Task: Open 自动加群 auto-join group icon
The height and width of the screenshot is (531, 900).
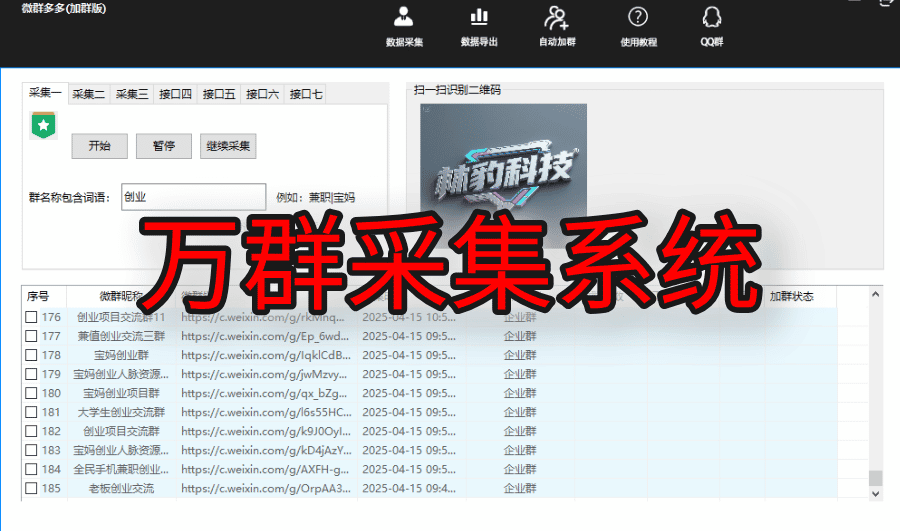Action: [556, 18]
